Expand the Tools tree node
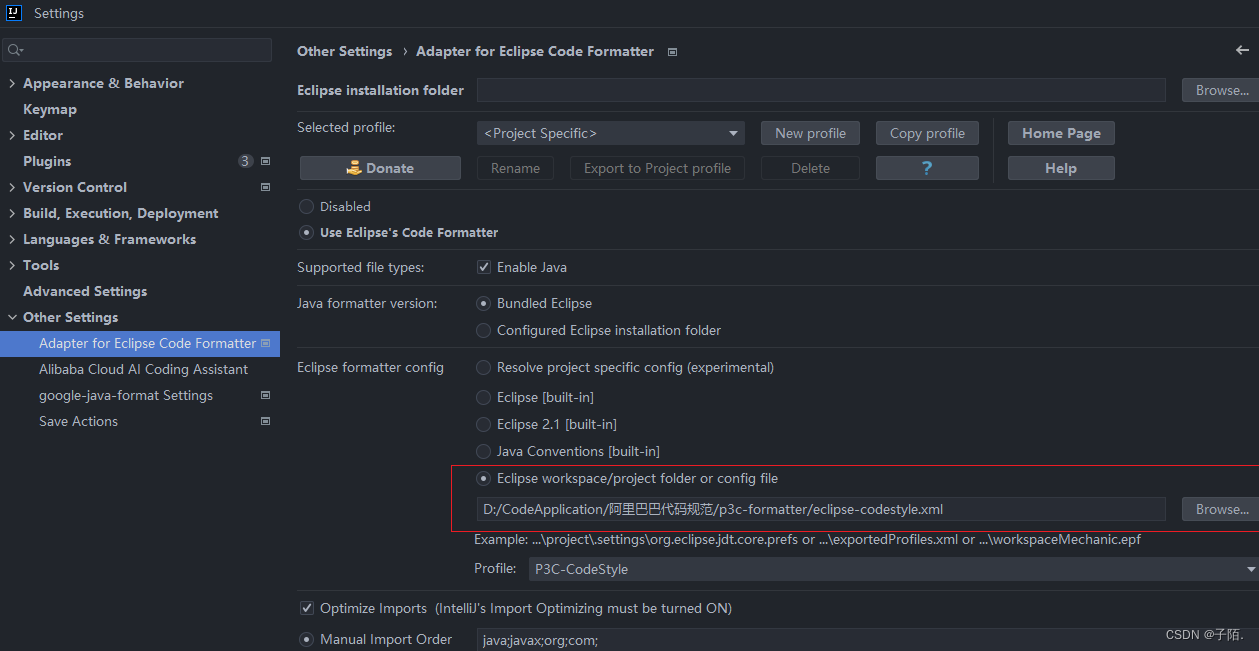Screen dimensions: 1259x651 coord(11,265)
